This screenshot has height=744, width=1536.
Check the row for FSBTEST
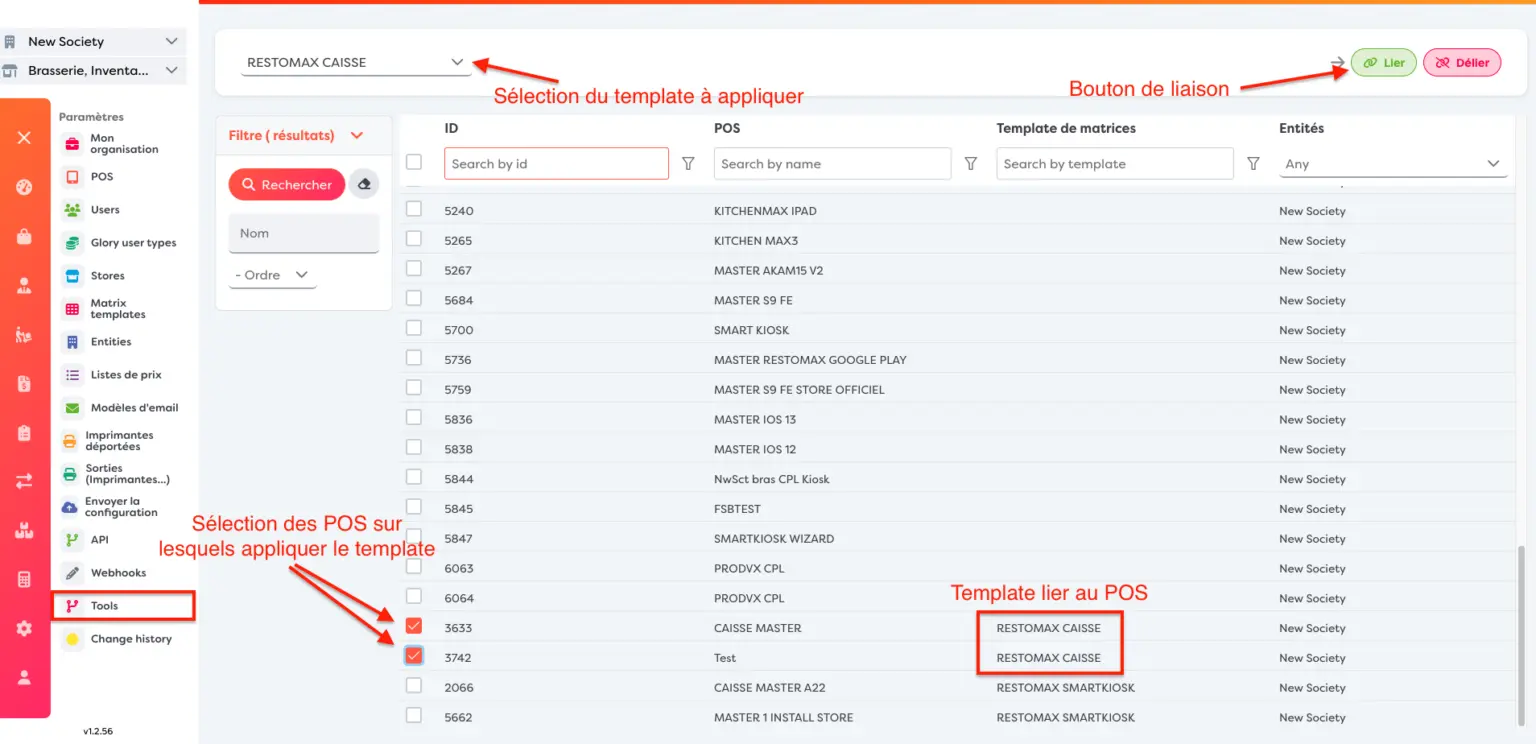pyautogui.click(x=414, y=507)
